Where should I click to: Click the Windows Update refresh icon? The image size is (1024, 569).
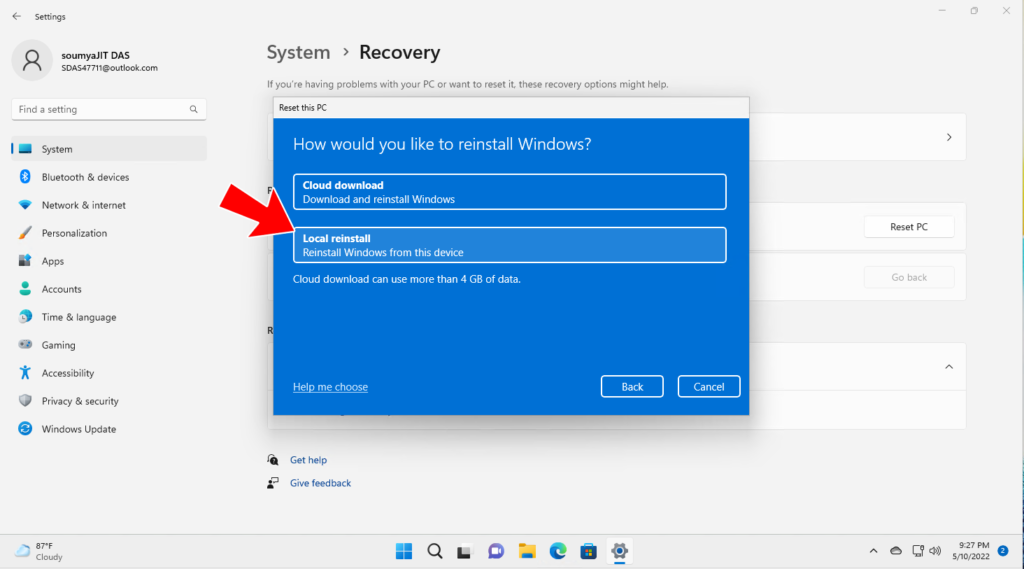[25, 429]
